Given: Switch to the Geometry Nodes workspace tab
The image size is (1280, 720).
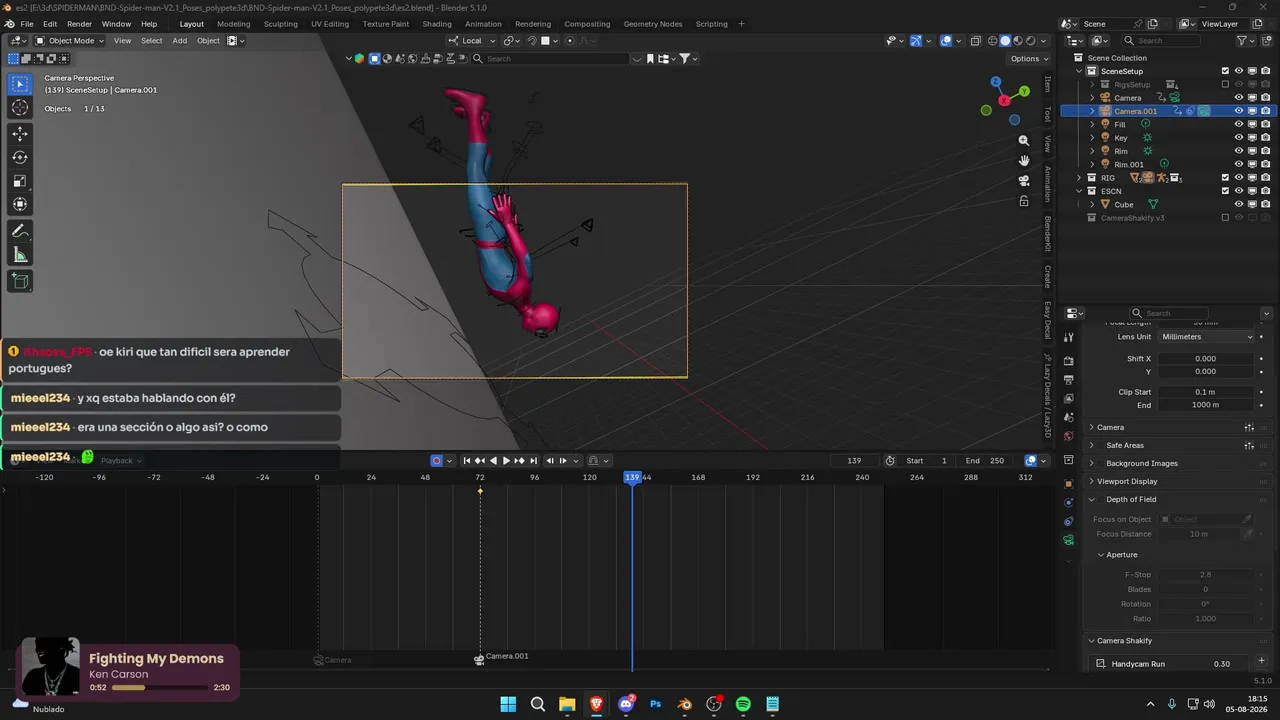Looking at the screenshot, I should pos(653,24).
